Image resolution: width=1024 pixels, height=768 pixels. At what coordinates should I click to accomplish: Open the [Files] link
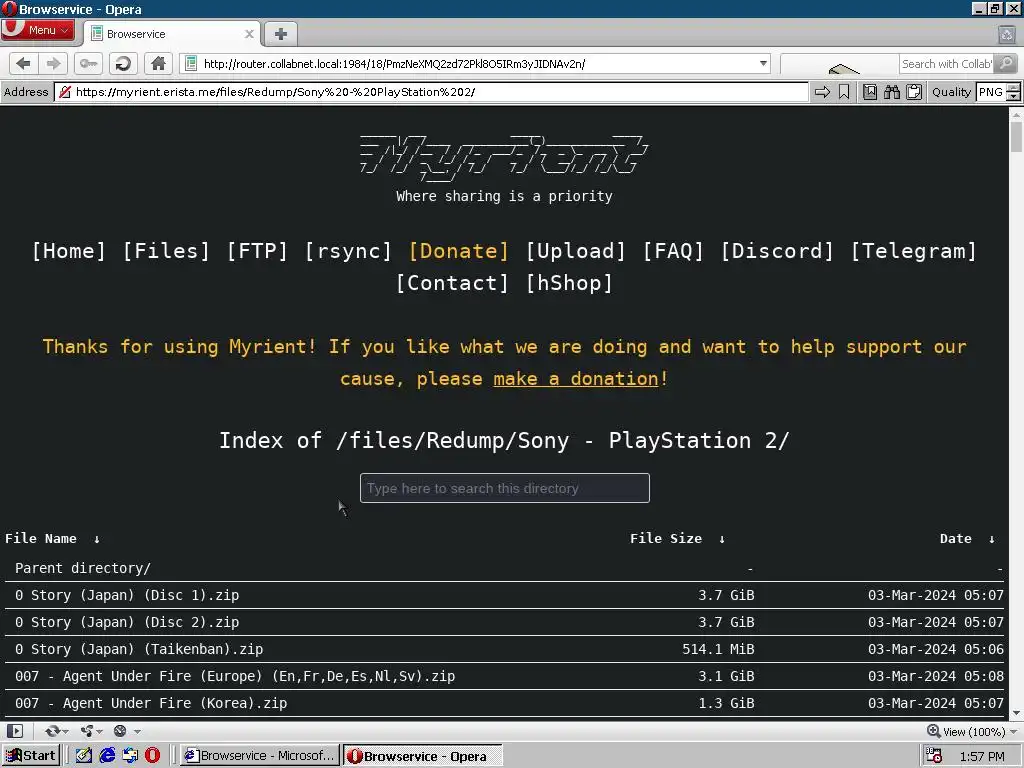(x=166, y=251)
